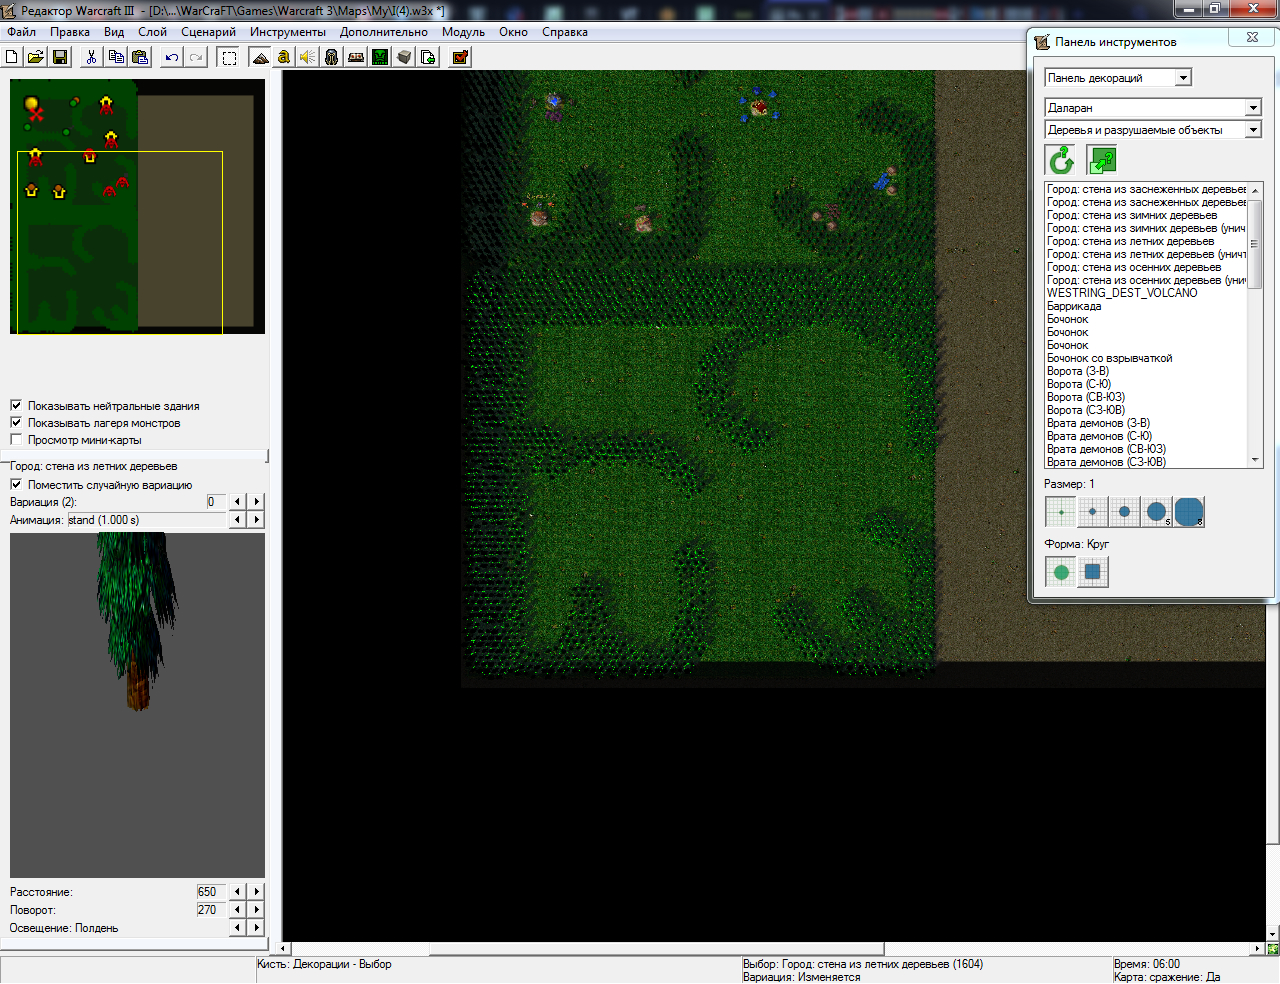The width and height of the screenshot is (1280, 984).
Task: Save the map using floppy disk icon
Action: coord(60,57)
